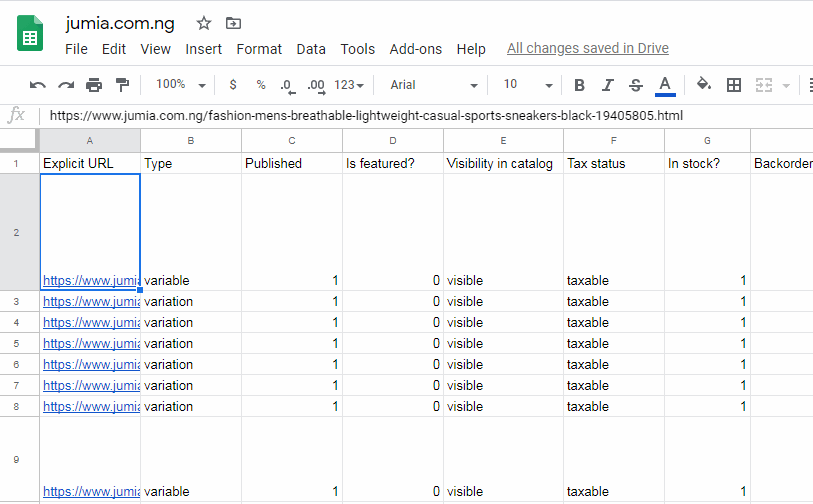The image size is (813, 504).
Task: Select the Visibility in catalog header cell
Action: click(x=503, y=163)
